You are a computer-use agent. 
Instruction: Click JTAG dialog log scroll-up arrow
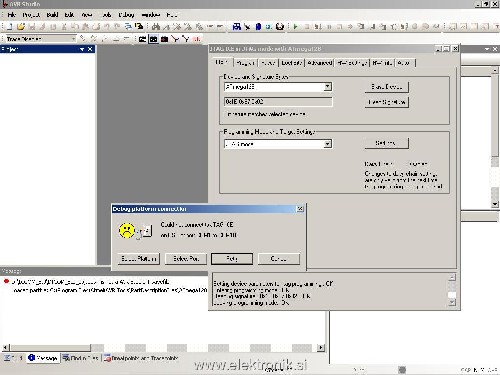point(452,277)
